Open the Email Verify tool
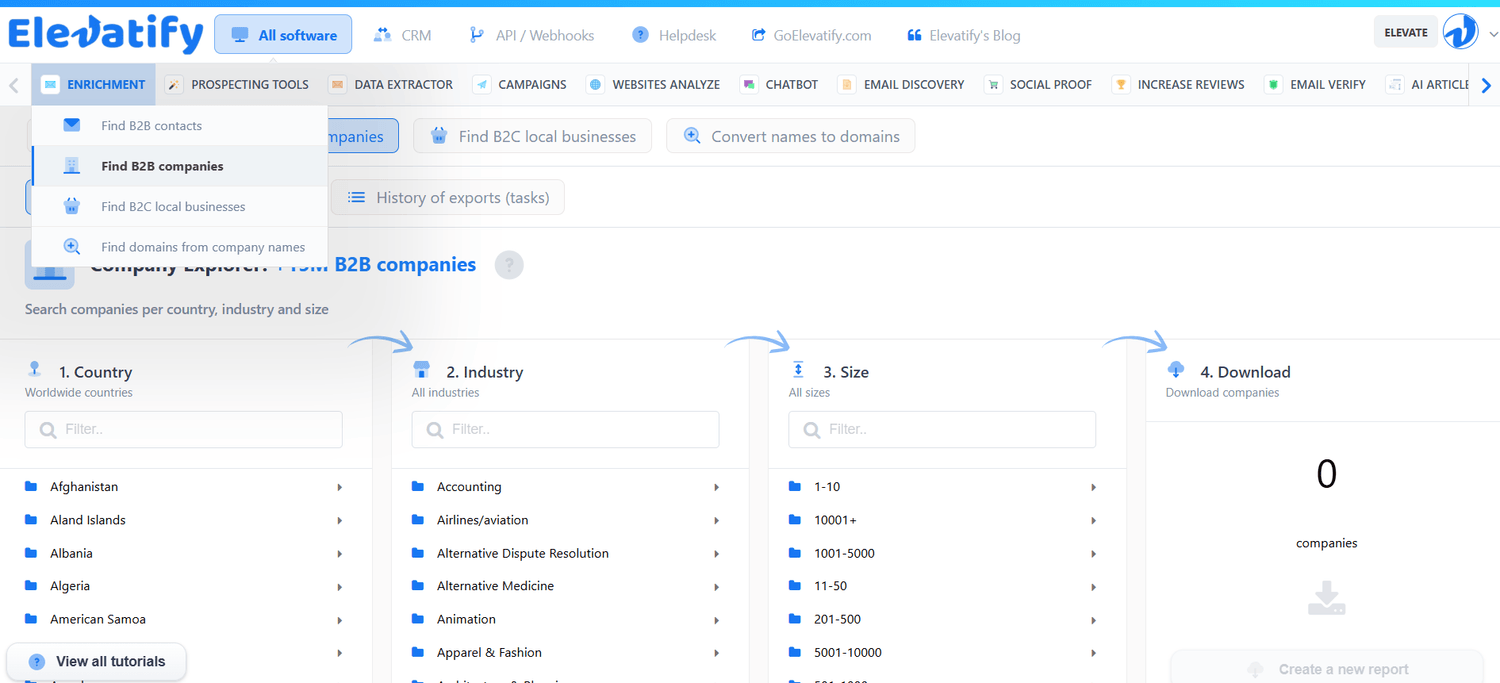1500x683 pixels. (1315, 85)
